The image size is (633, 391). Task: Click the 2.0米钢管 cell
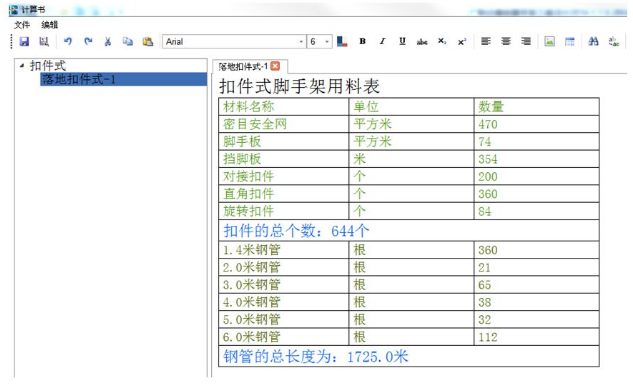pyautogui.click(x=283, y=268)
